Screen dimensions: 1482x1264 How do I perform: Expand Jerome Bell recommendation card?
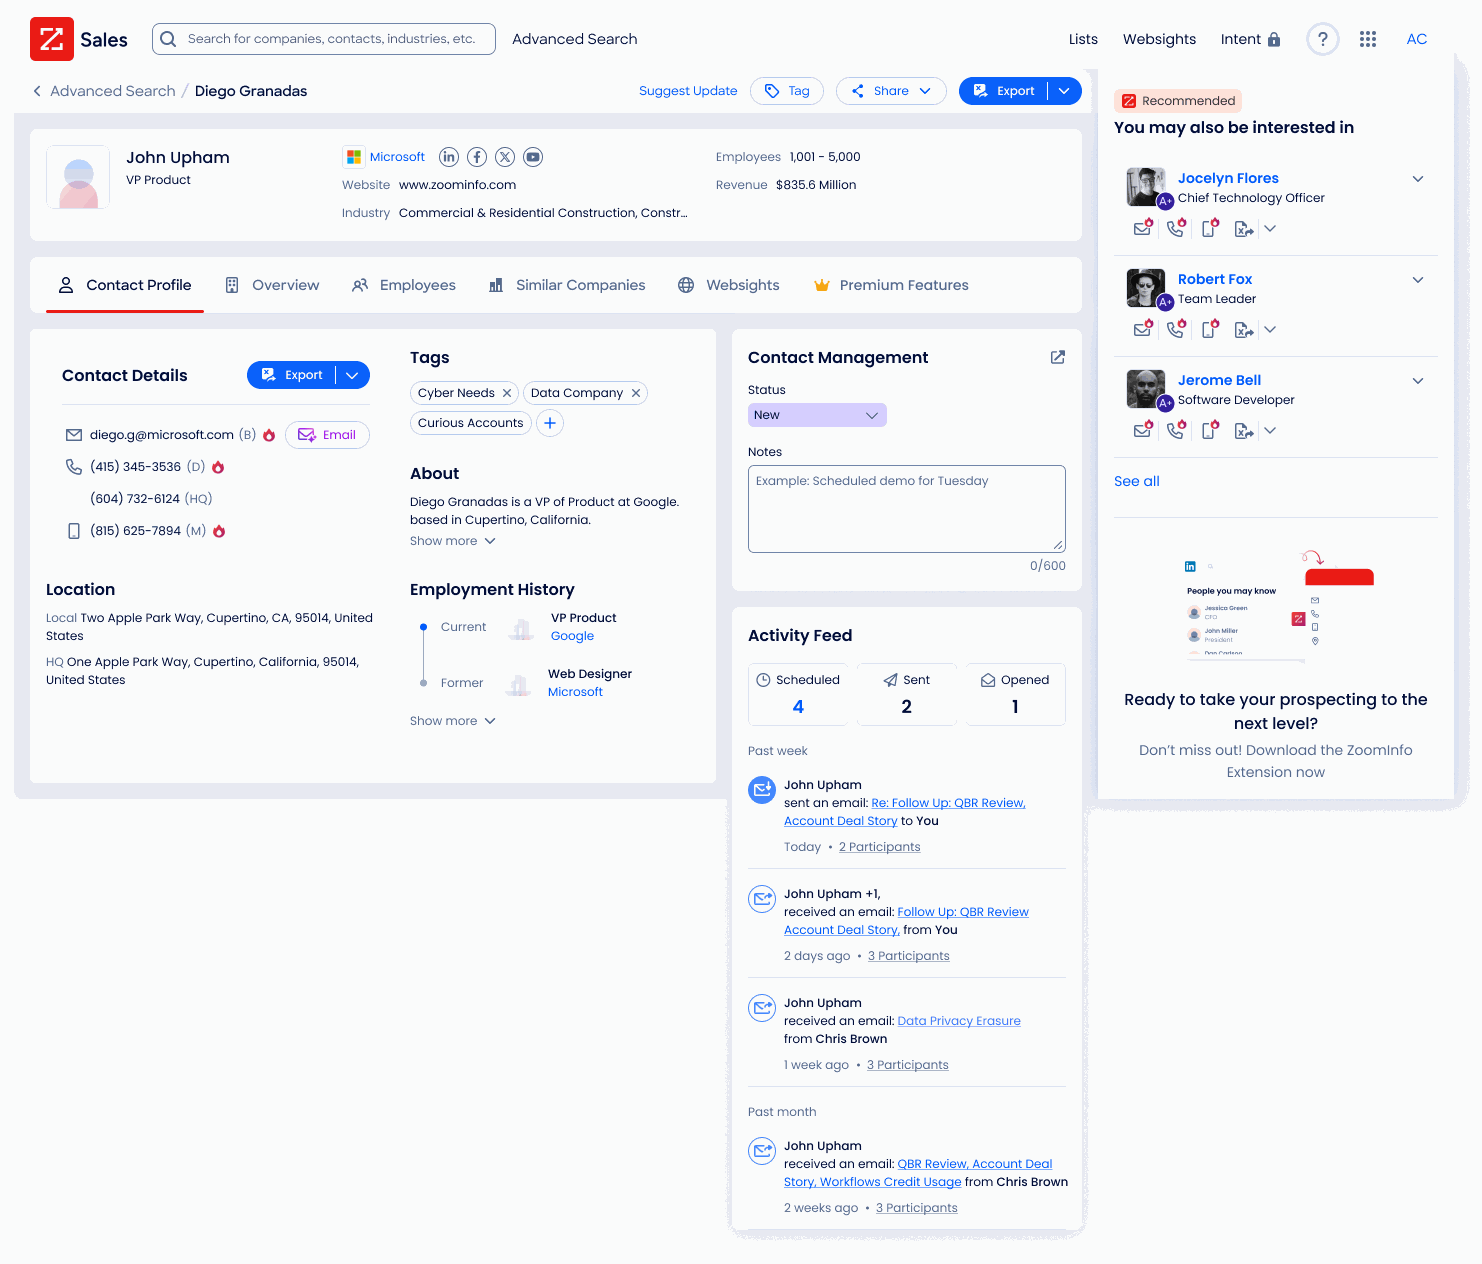point(1418,381)
